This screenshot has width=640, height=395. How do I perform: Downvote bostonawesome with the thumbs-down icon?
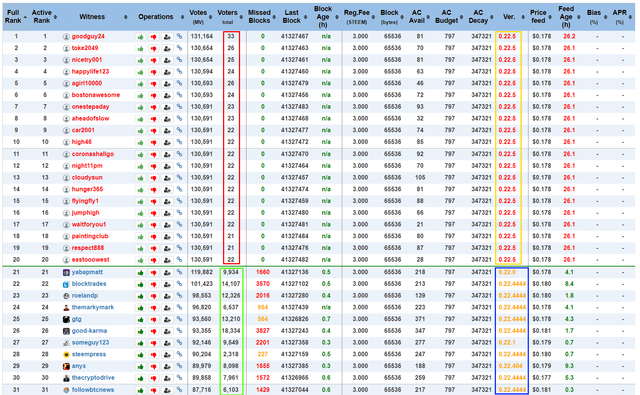tap(154, 95)
